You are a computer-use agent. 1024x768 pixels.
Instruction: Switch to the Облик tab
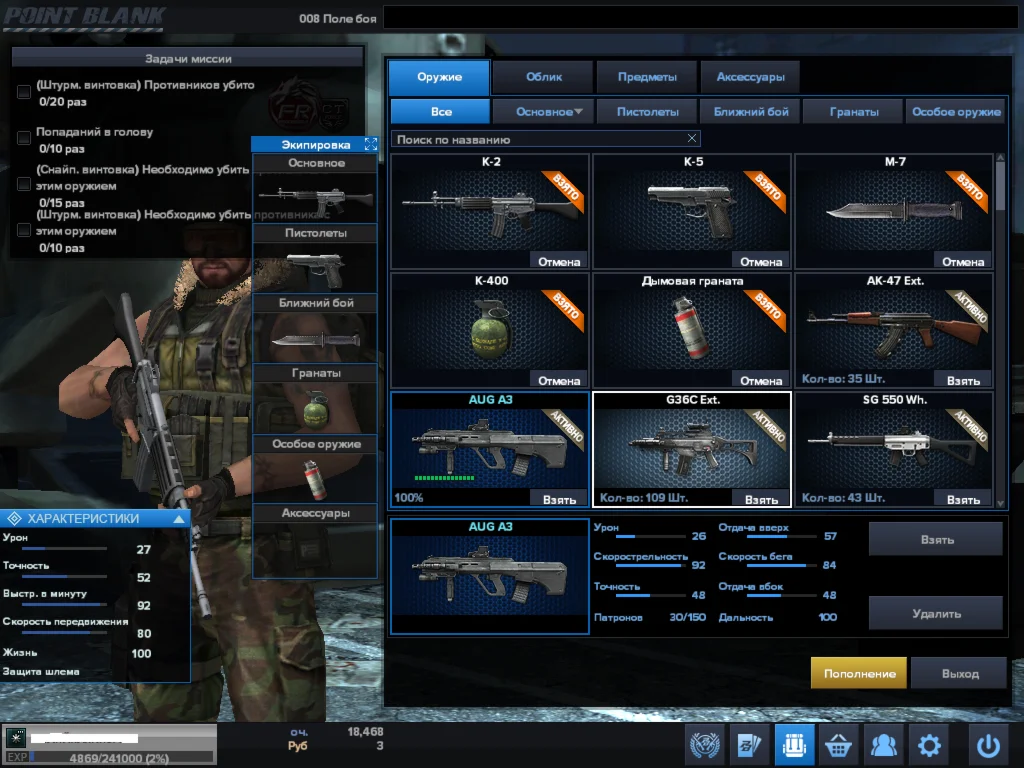coord(543,77)
